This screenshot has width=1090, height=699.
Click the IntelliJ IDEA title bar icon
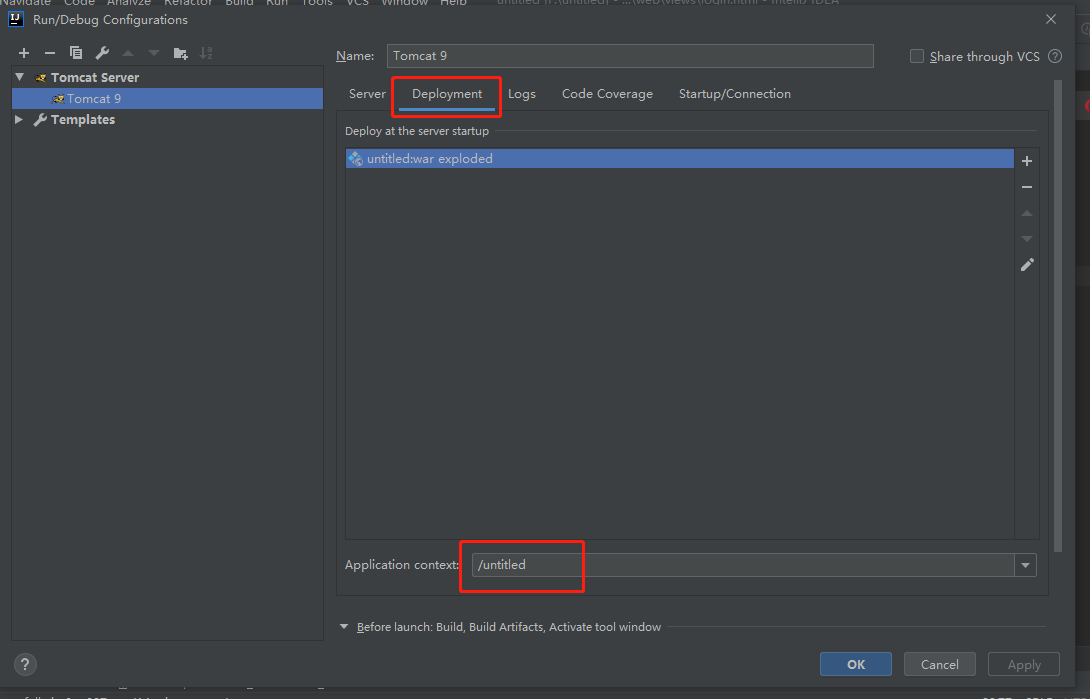click(16, 19)
